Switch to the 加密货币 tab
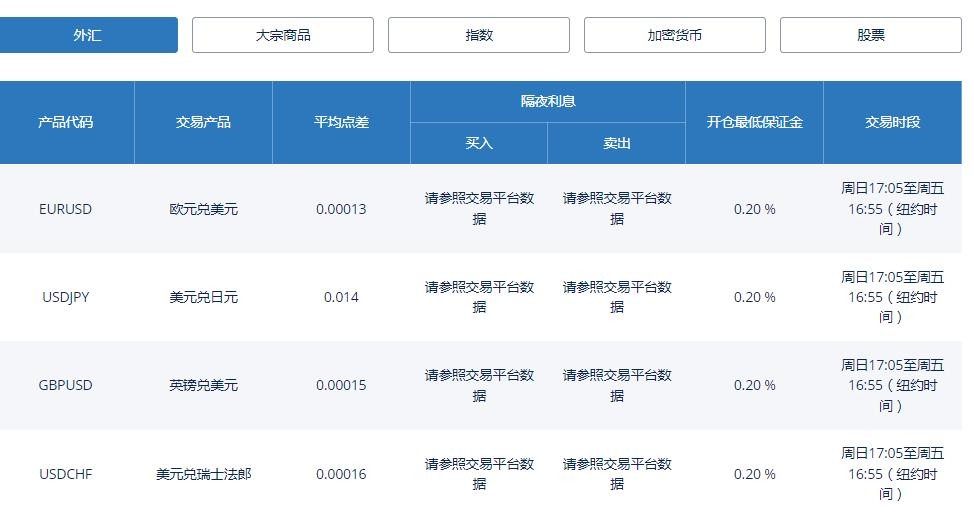Viewport: 974px width, 514px height. pos(675,35)
